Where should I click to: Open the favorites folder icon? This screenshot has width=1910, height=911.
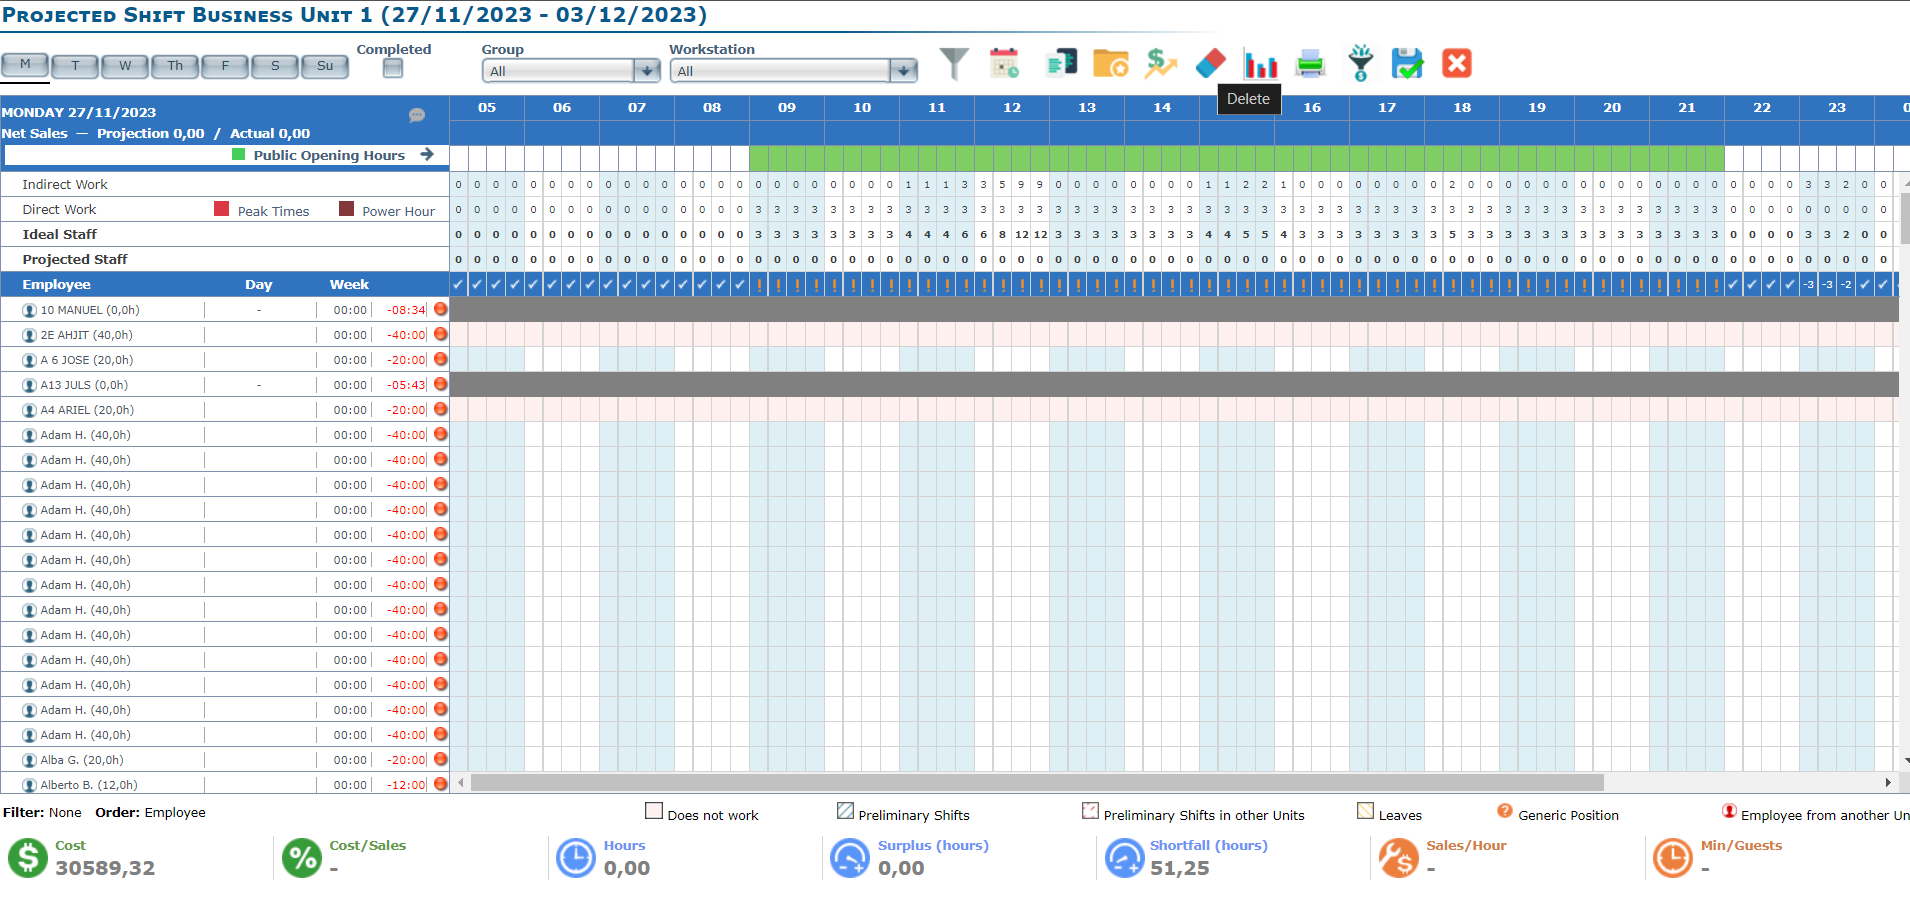coord(1110,63)
